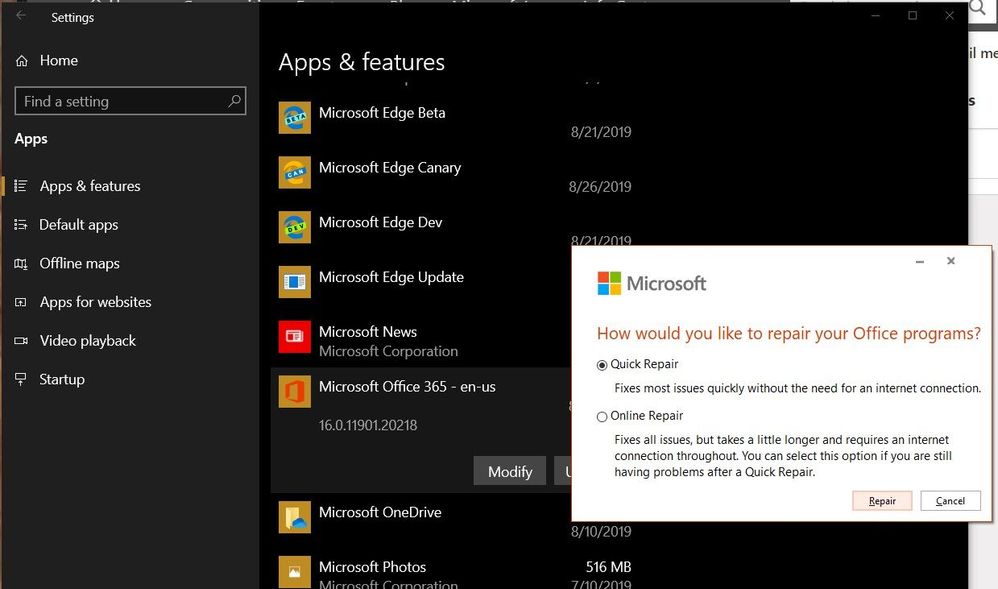The image size is (998, 589).
Task: Click the Microsoft Photos app icon
Action: point(295,572)
